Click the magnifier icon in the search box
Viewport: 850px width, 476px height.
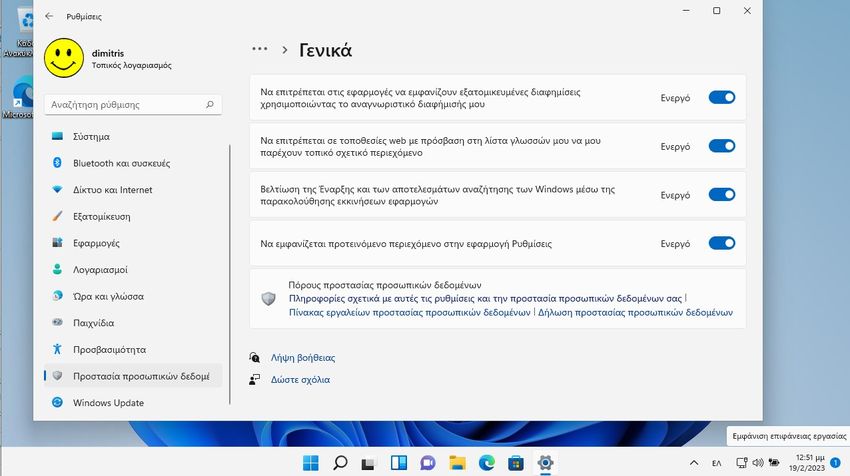(x=210, y=104)
